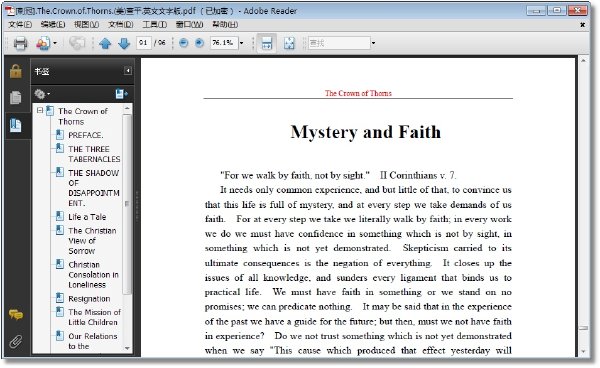Open the Attachments paperclip panel

[x=16, y=341]
